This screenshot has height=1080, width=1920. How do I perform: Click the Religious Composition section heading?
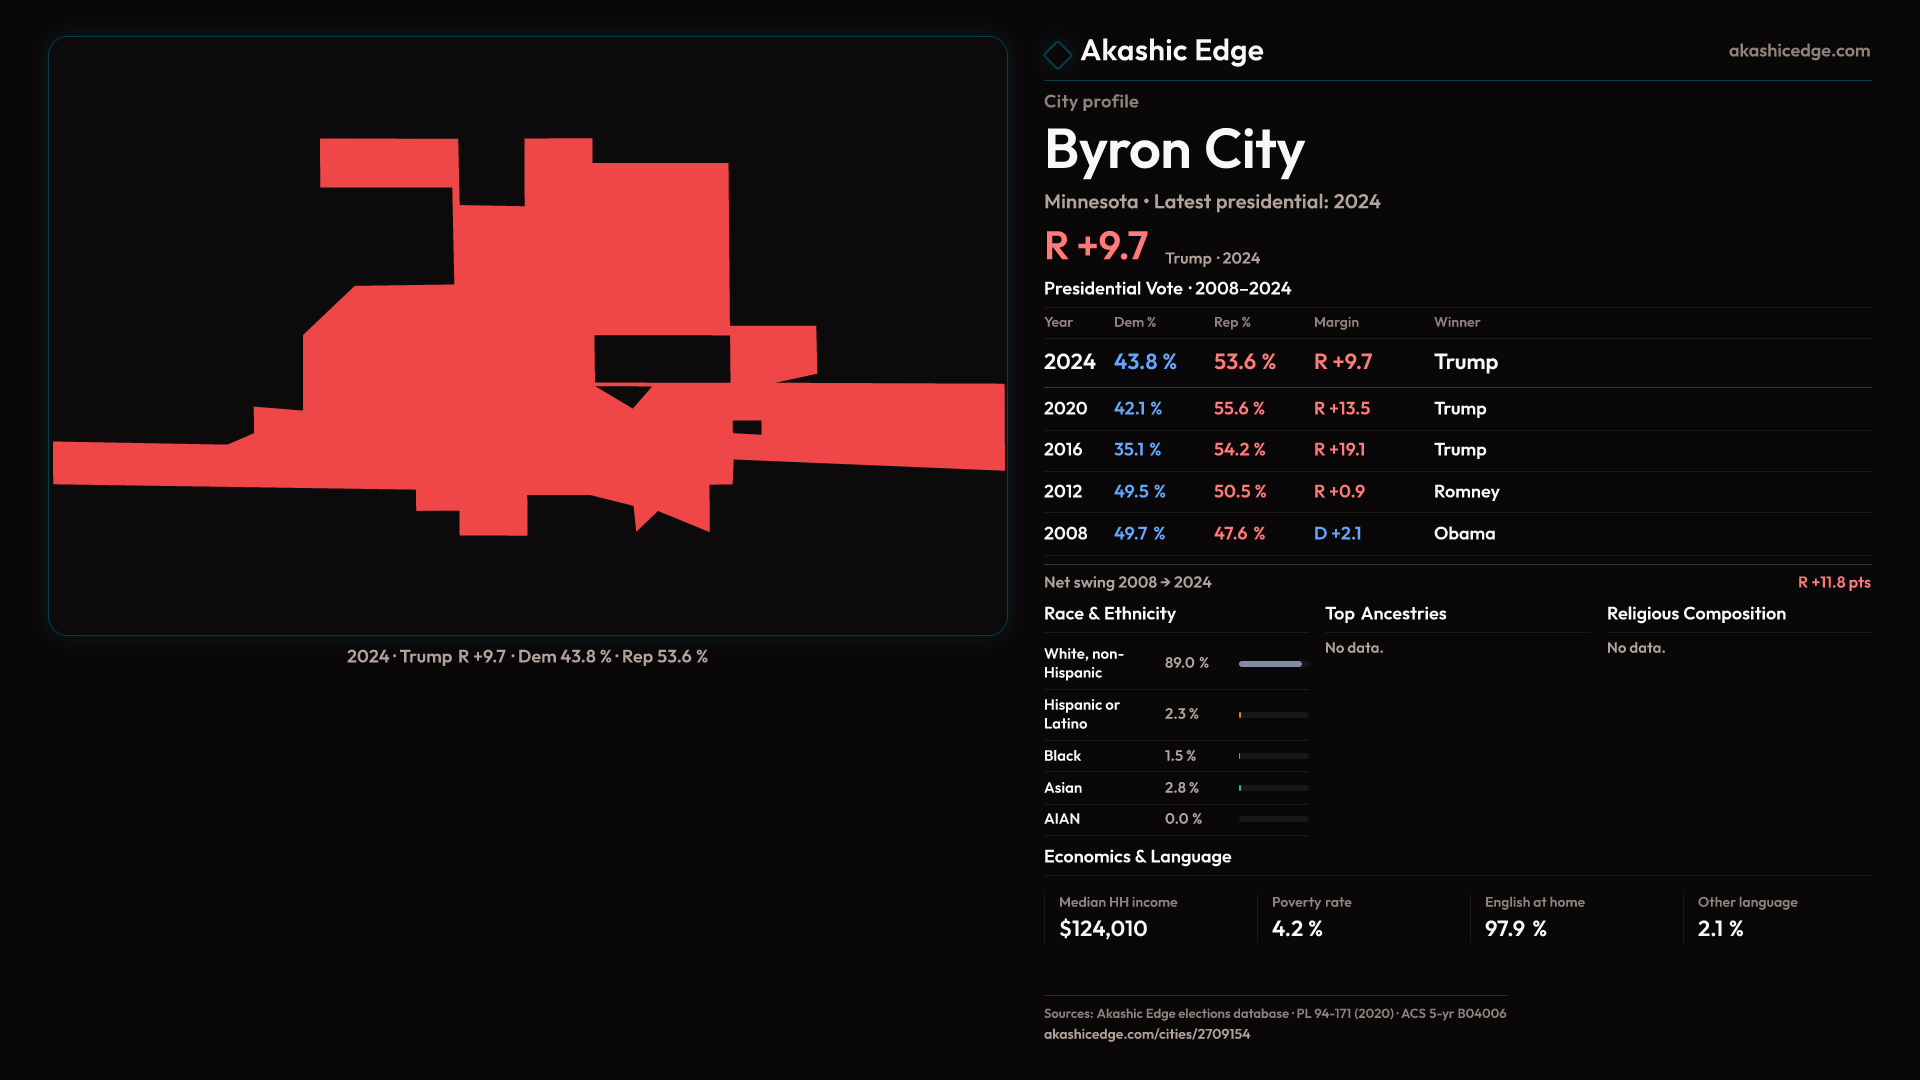click(x=1695, y=614)
